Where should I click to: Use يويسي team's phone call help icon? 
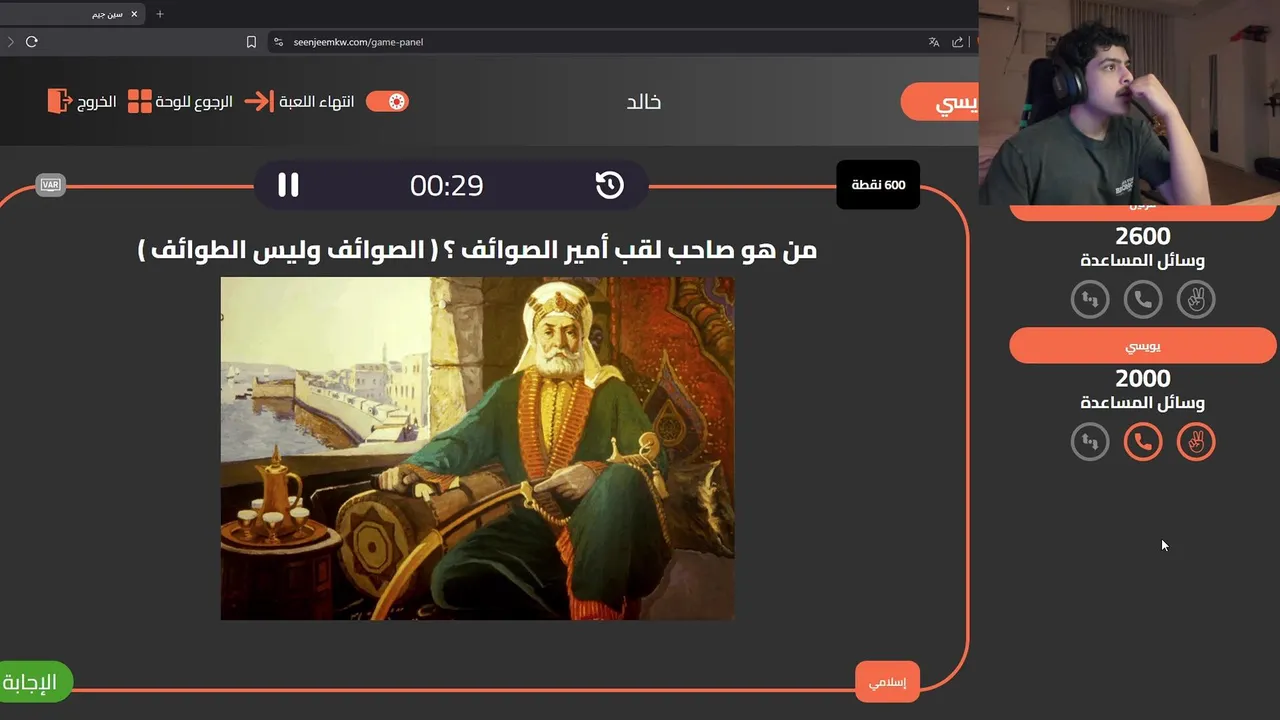click(1143, 441)
